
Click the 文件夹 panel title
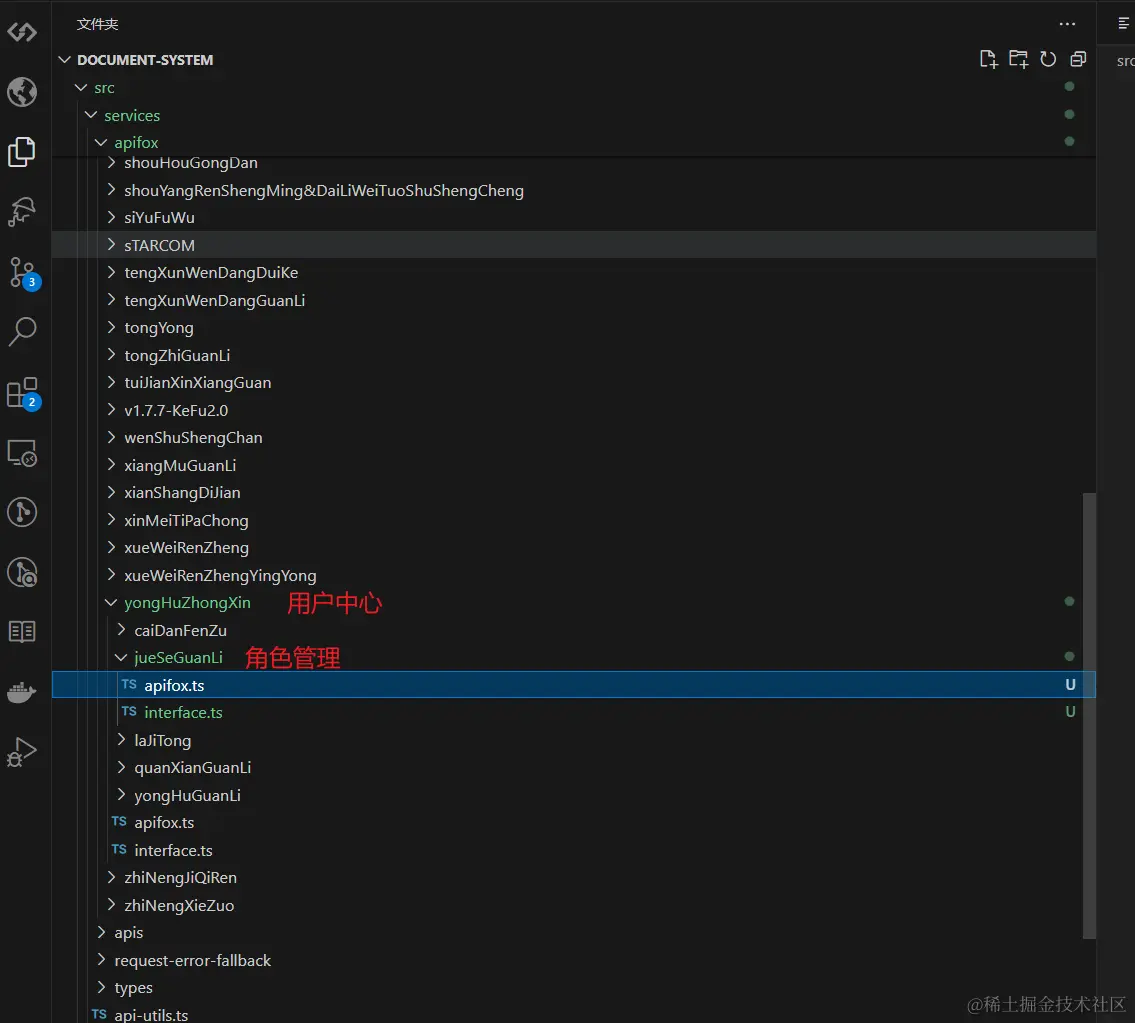pyautogui.click(x=97, y=24)
